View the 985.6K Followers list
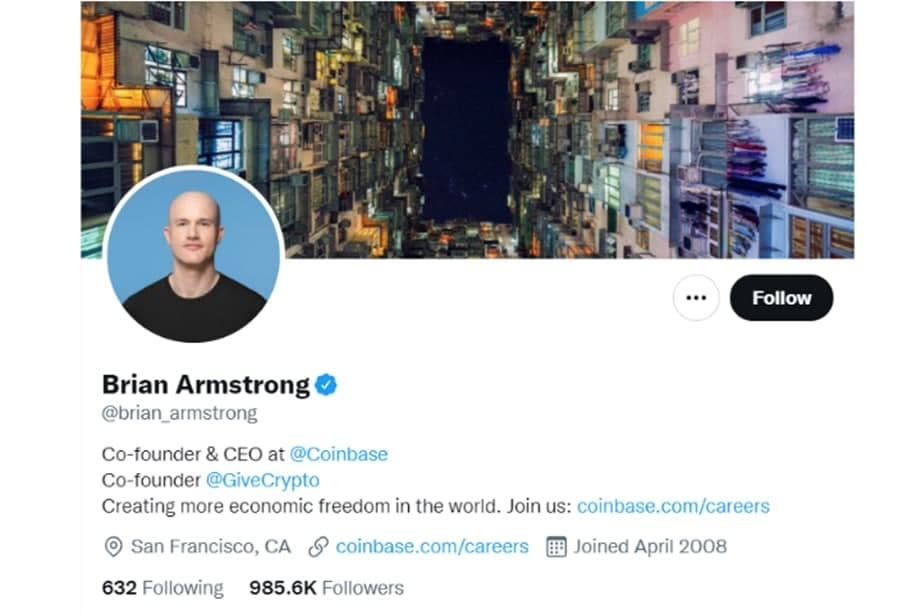This screenshot has height=614, width=921. pyautogui.click(x=327, y=588)
